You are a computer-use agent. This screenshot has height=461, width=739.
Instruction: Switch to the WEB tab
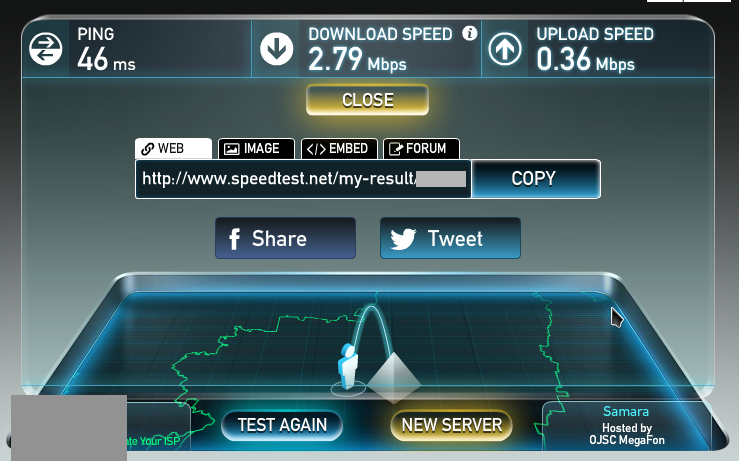[173, 148]
